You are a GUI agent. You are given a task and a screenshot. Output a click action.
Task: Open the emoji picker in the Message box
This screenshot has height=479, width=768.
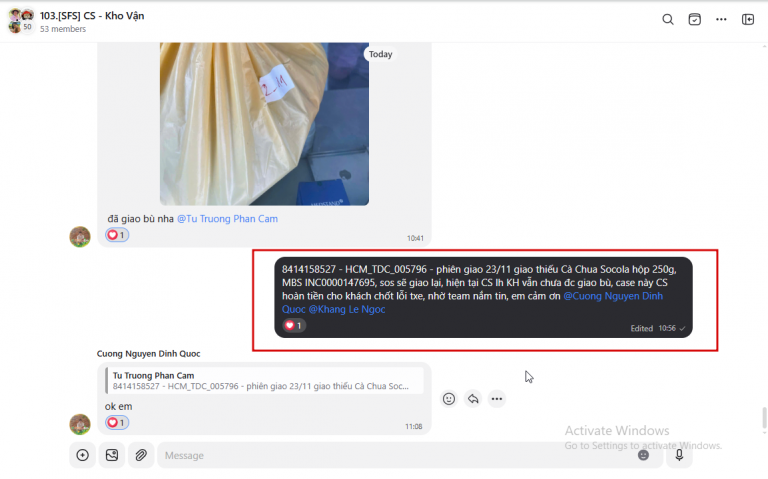(x=643, y=455)
